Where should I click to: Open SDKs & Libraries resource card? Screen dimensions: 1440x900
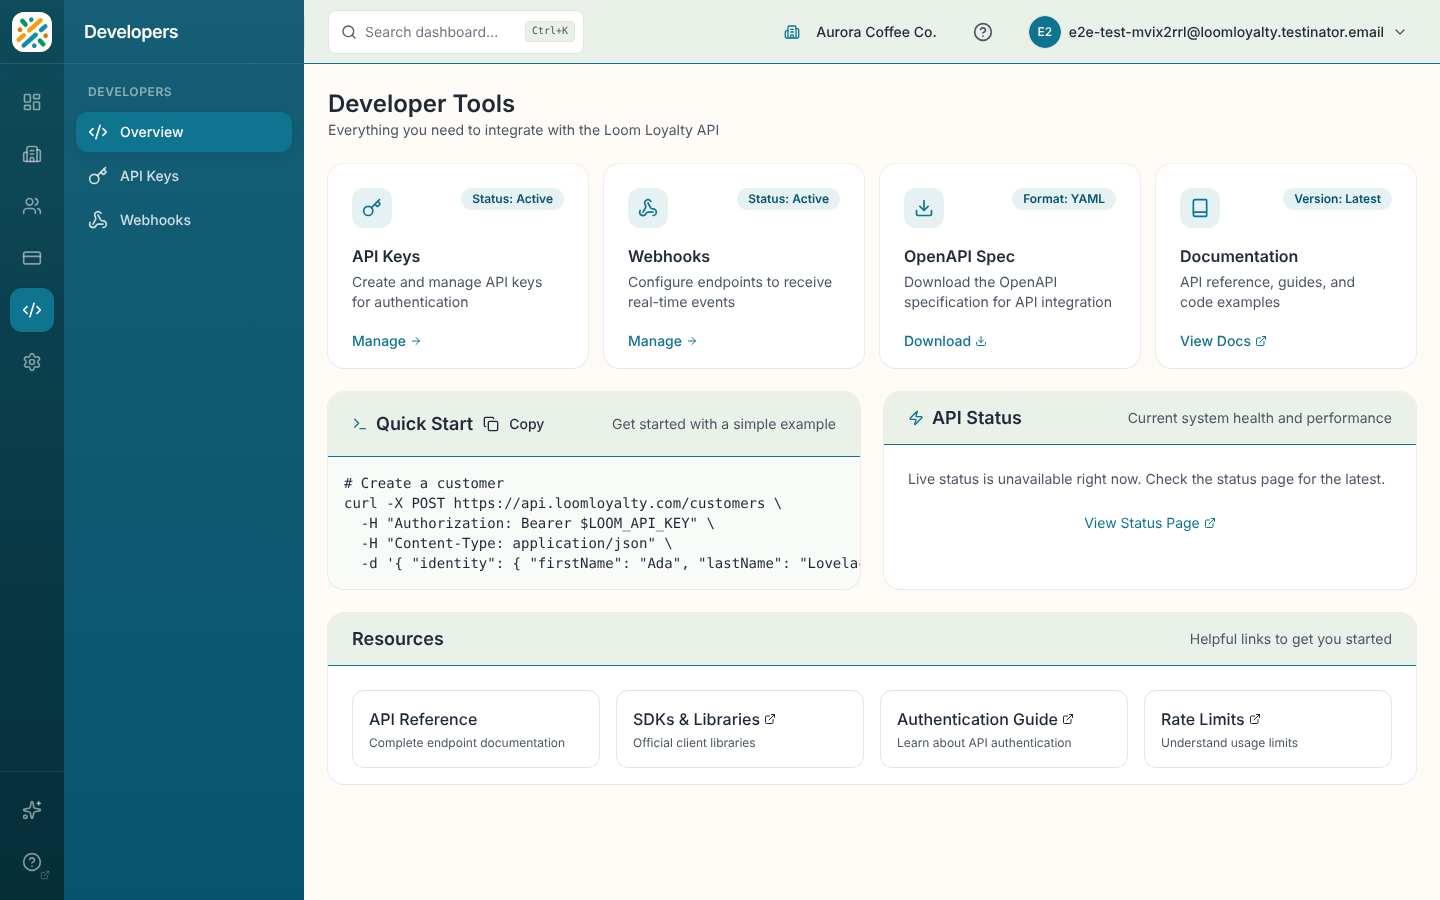[740, 729]
